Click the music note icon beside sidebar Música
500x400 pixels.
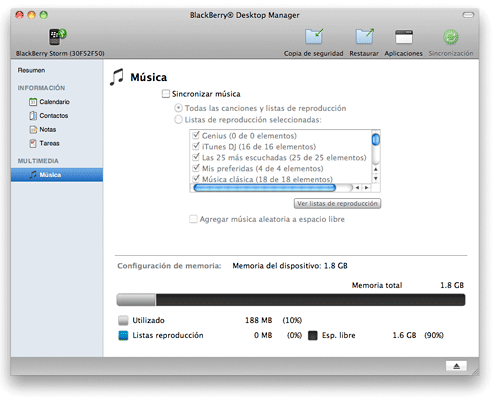click(x=33, y=175)
